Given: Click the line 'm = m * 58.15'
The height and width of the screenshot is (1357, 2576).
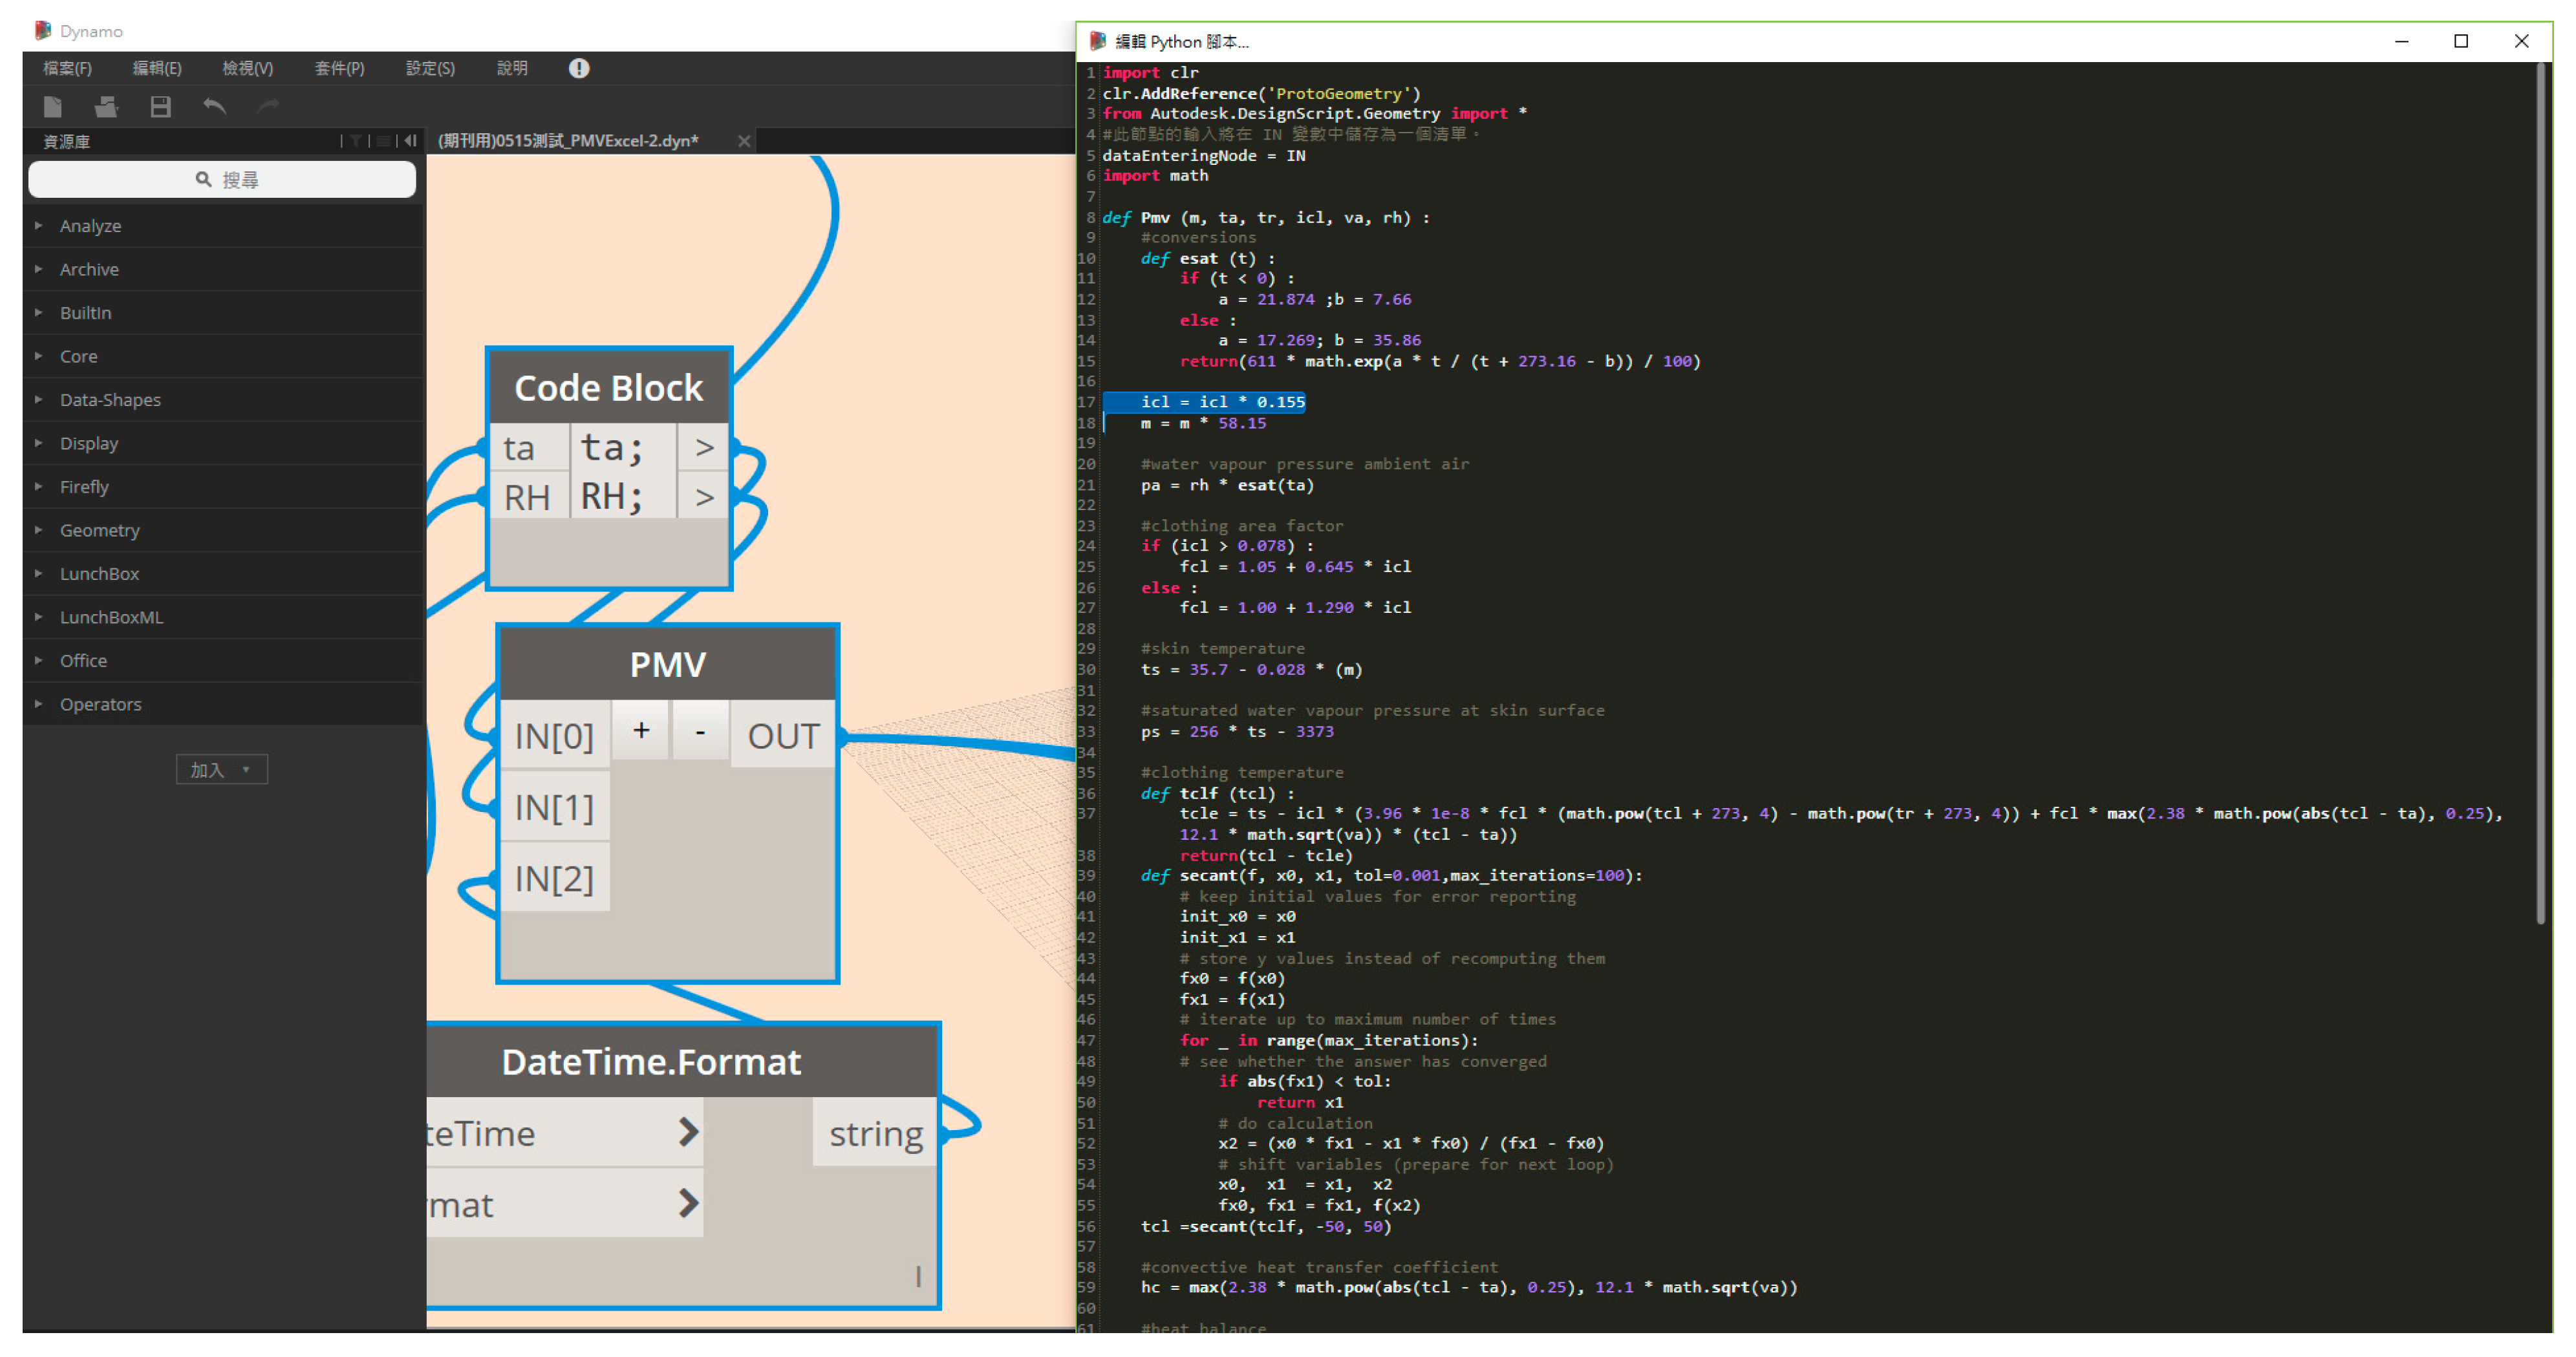Looking at the screenshot, I should 1203,423.
